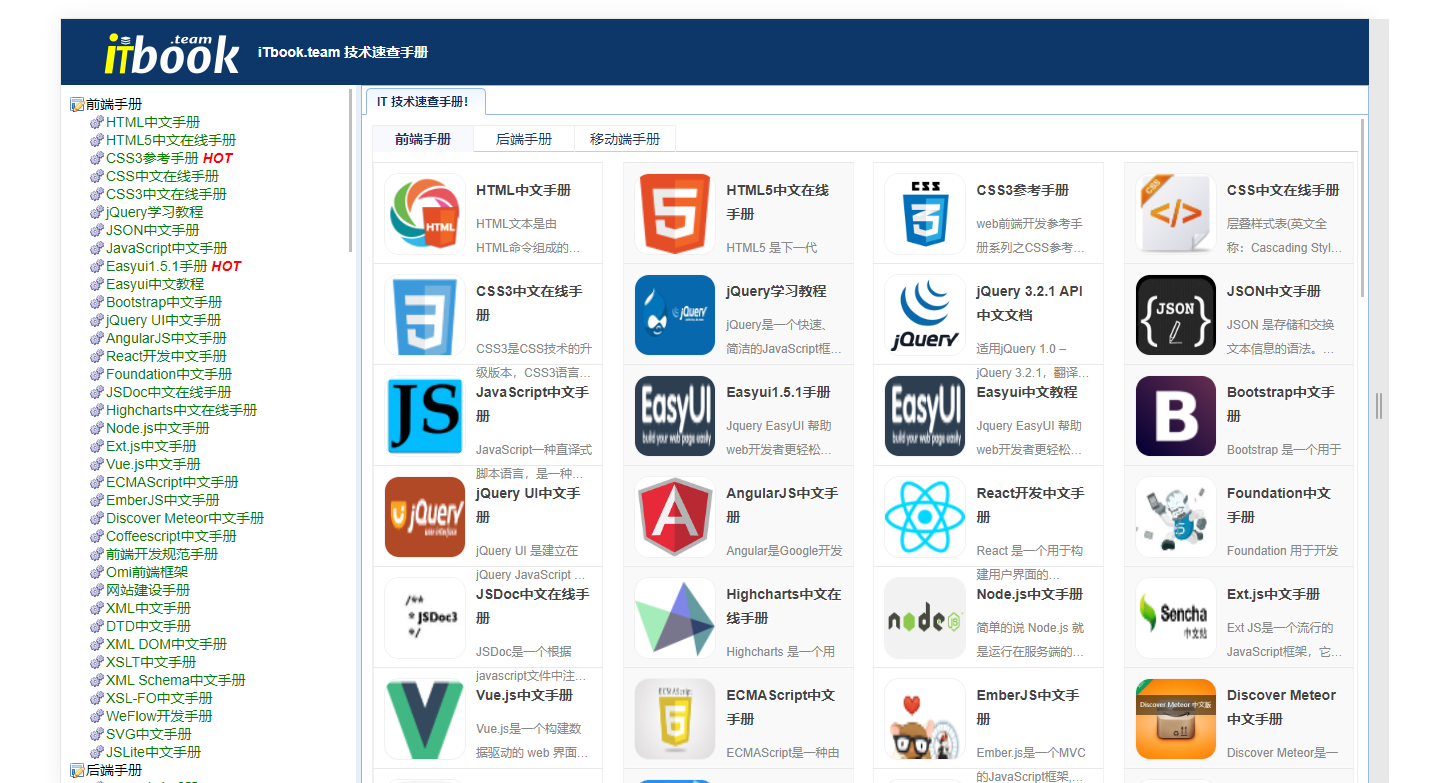Screen dimensions: 1451x783
Task: Click the CSS中文在线手册 code file icon
Action: [1176, 215]
